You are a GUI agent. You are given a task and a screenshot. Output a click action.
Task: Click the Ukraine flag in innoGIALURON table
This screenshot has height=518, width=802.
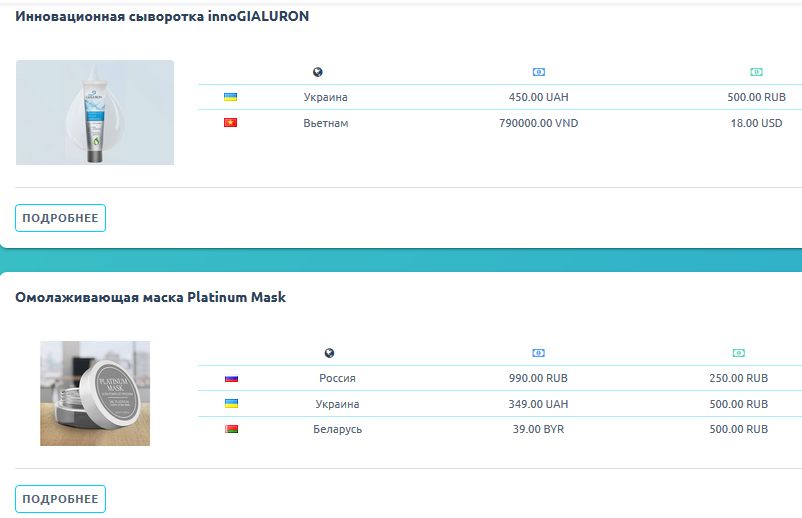click(x=230, y=97)
